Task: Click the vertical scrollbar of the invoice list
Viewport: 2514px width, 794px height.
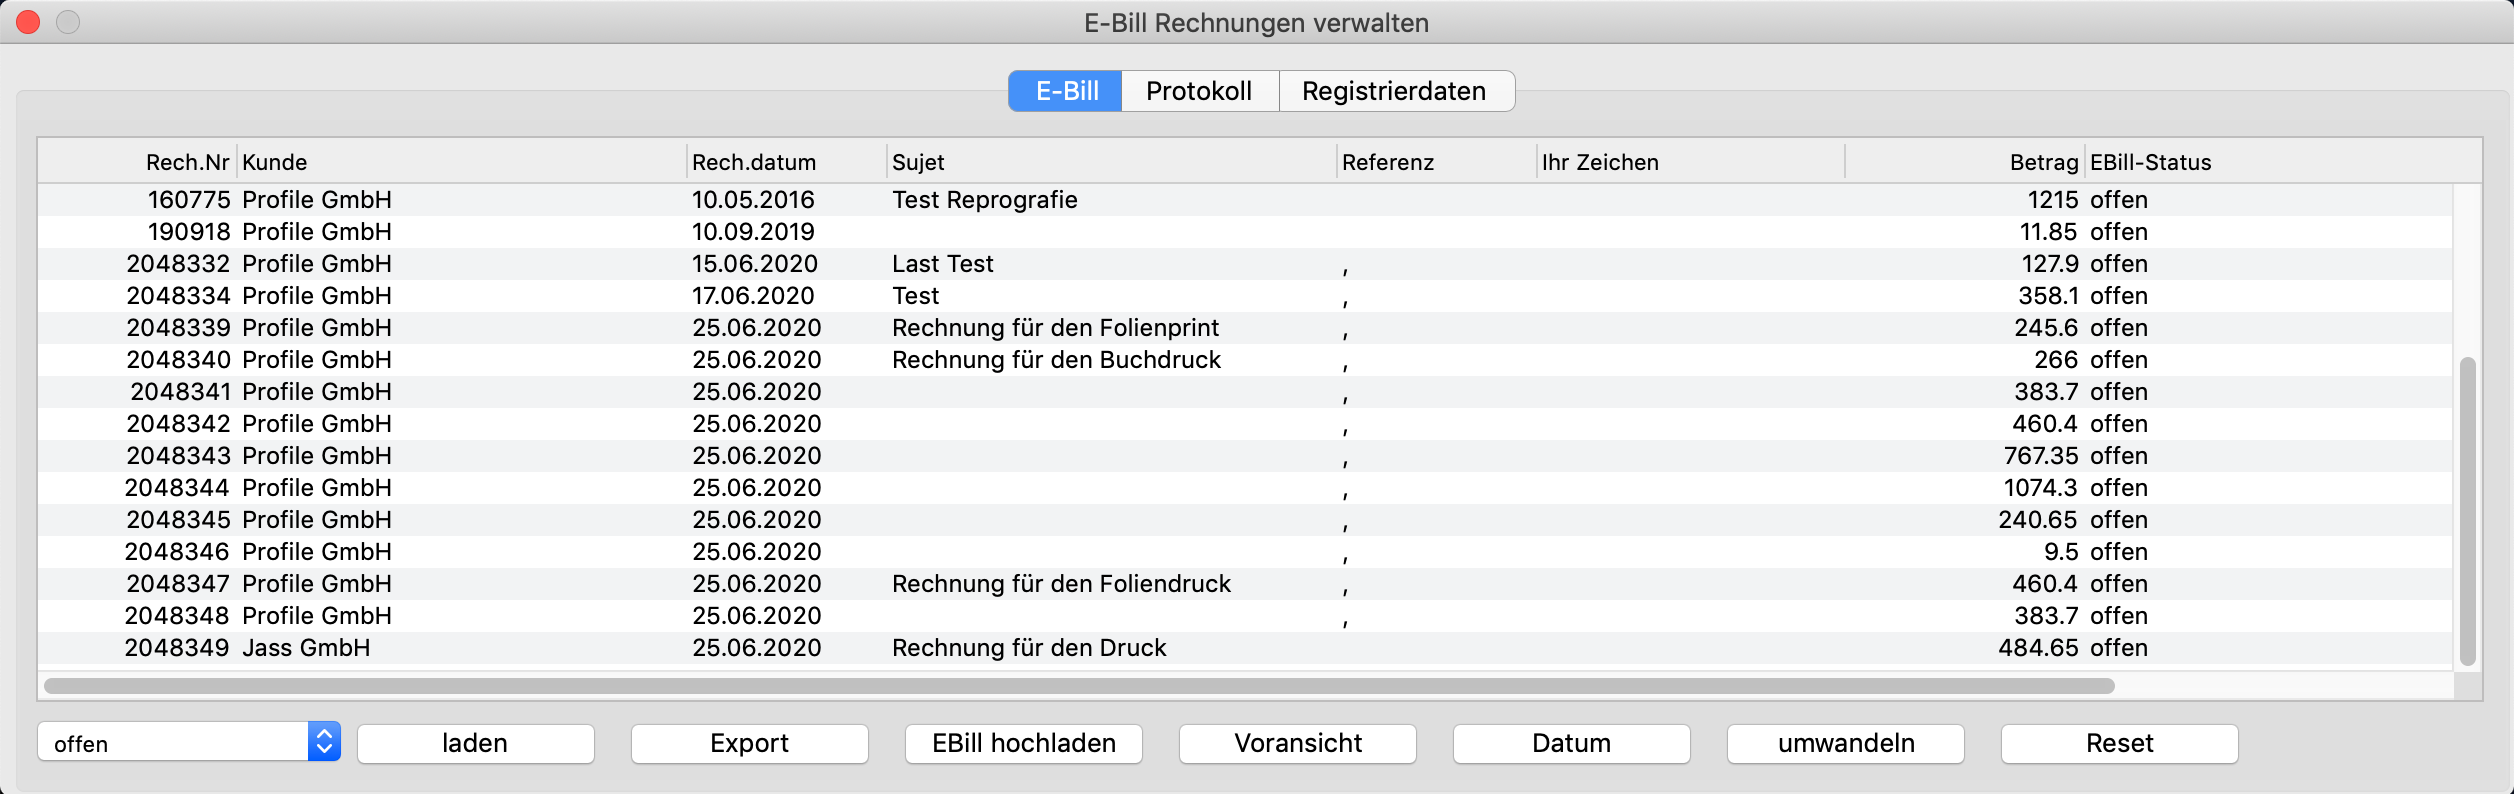Action: [x=2467, y=510]
